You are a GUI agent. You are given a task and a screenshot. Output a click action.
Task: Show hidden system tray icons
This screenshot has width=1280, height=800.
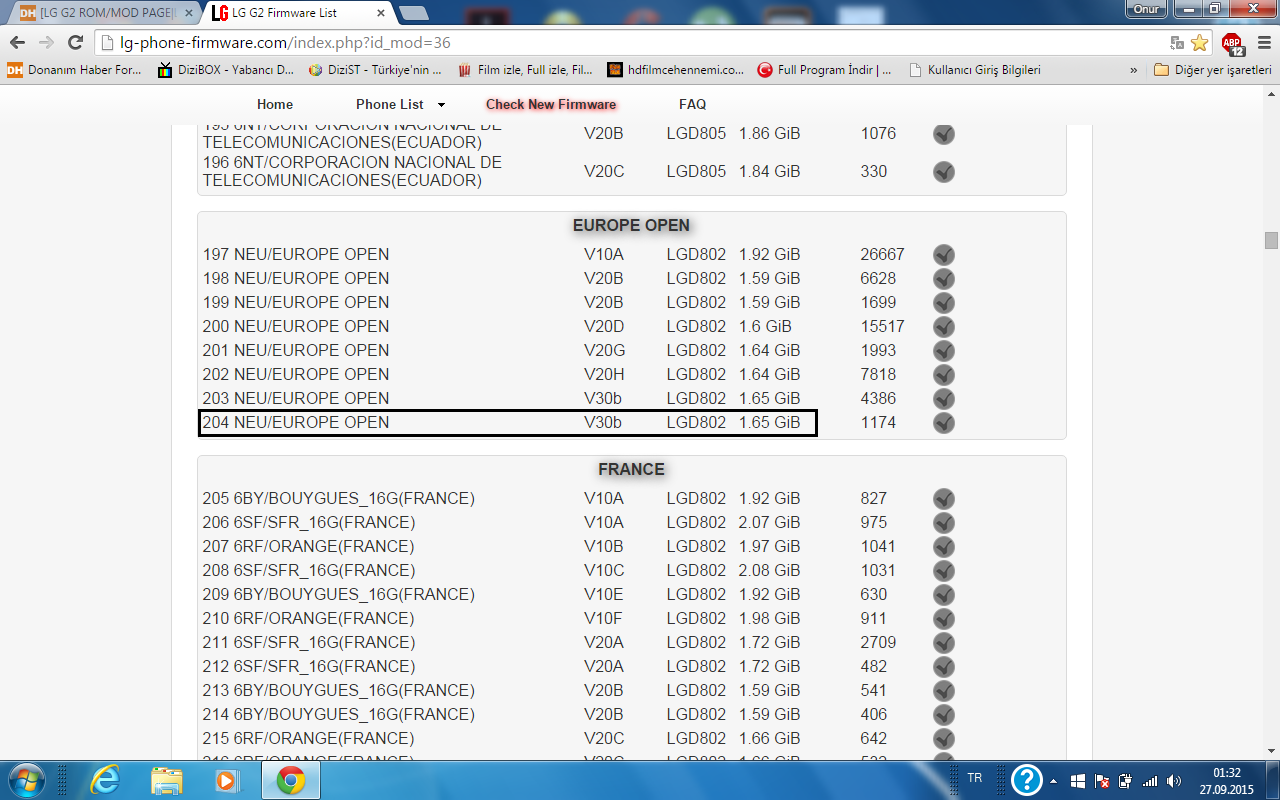(x=1053, y=781)
